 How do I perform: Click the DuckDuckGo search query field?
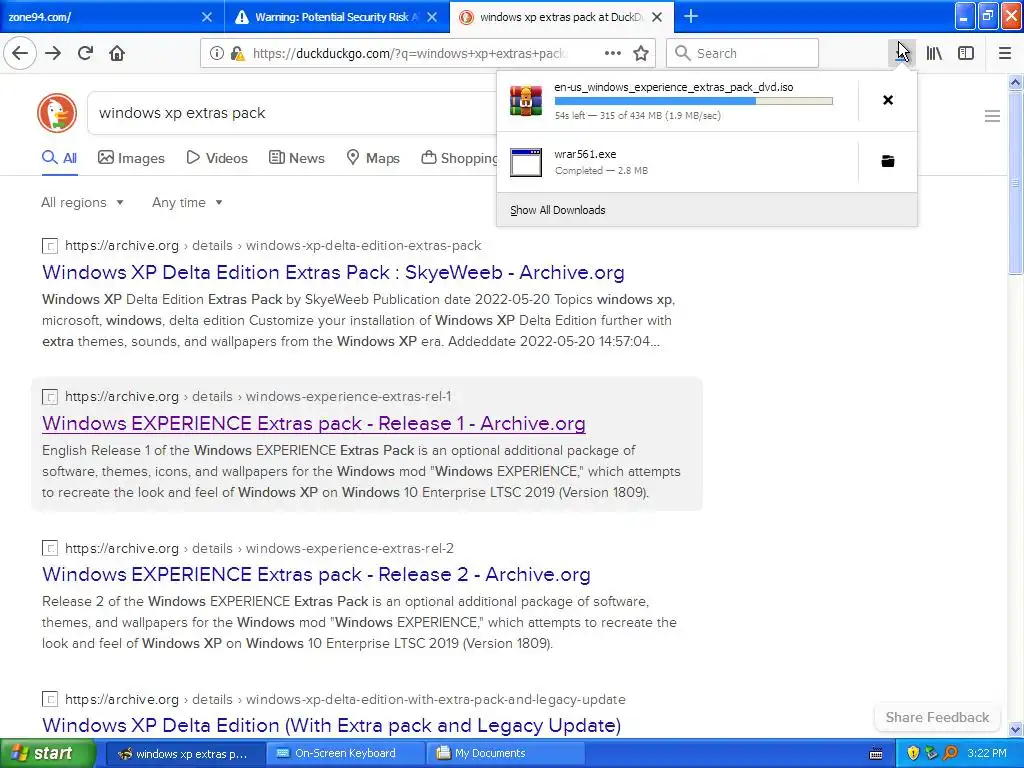coord(291,113)
